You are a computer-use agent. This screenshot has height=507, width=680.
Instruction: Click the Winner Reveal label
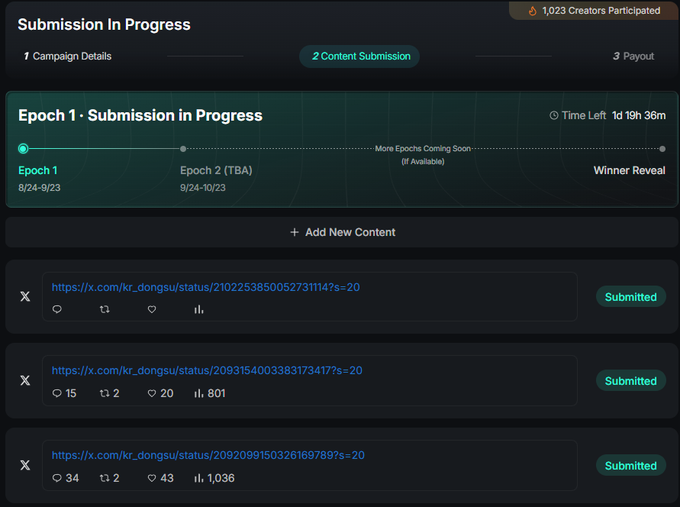tap(629, 170)
